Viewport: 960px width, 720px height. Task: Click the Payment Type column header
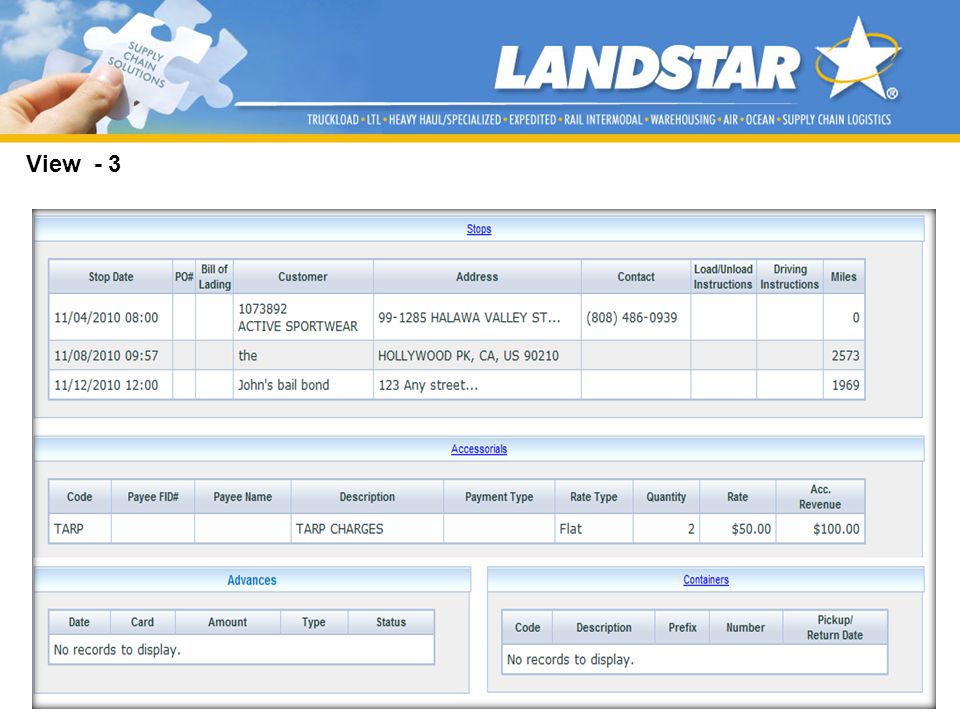pyautogui.click(x=499, y=497)
